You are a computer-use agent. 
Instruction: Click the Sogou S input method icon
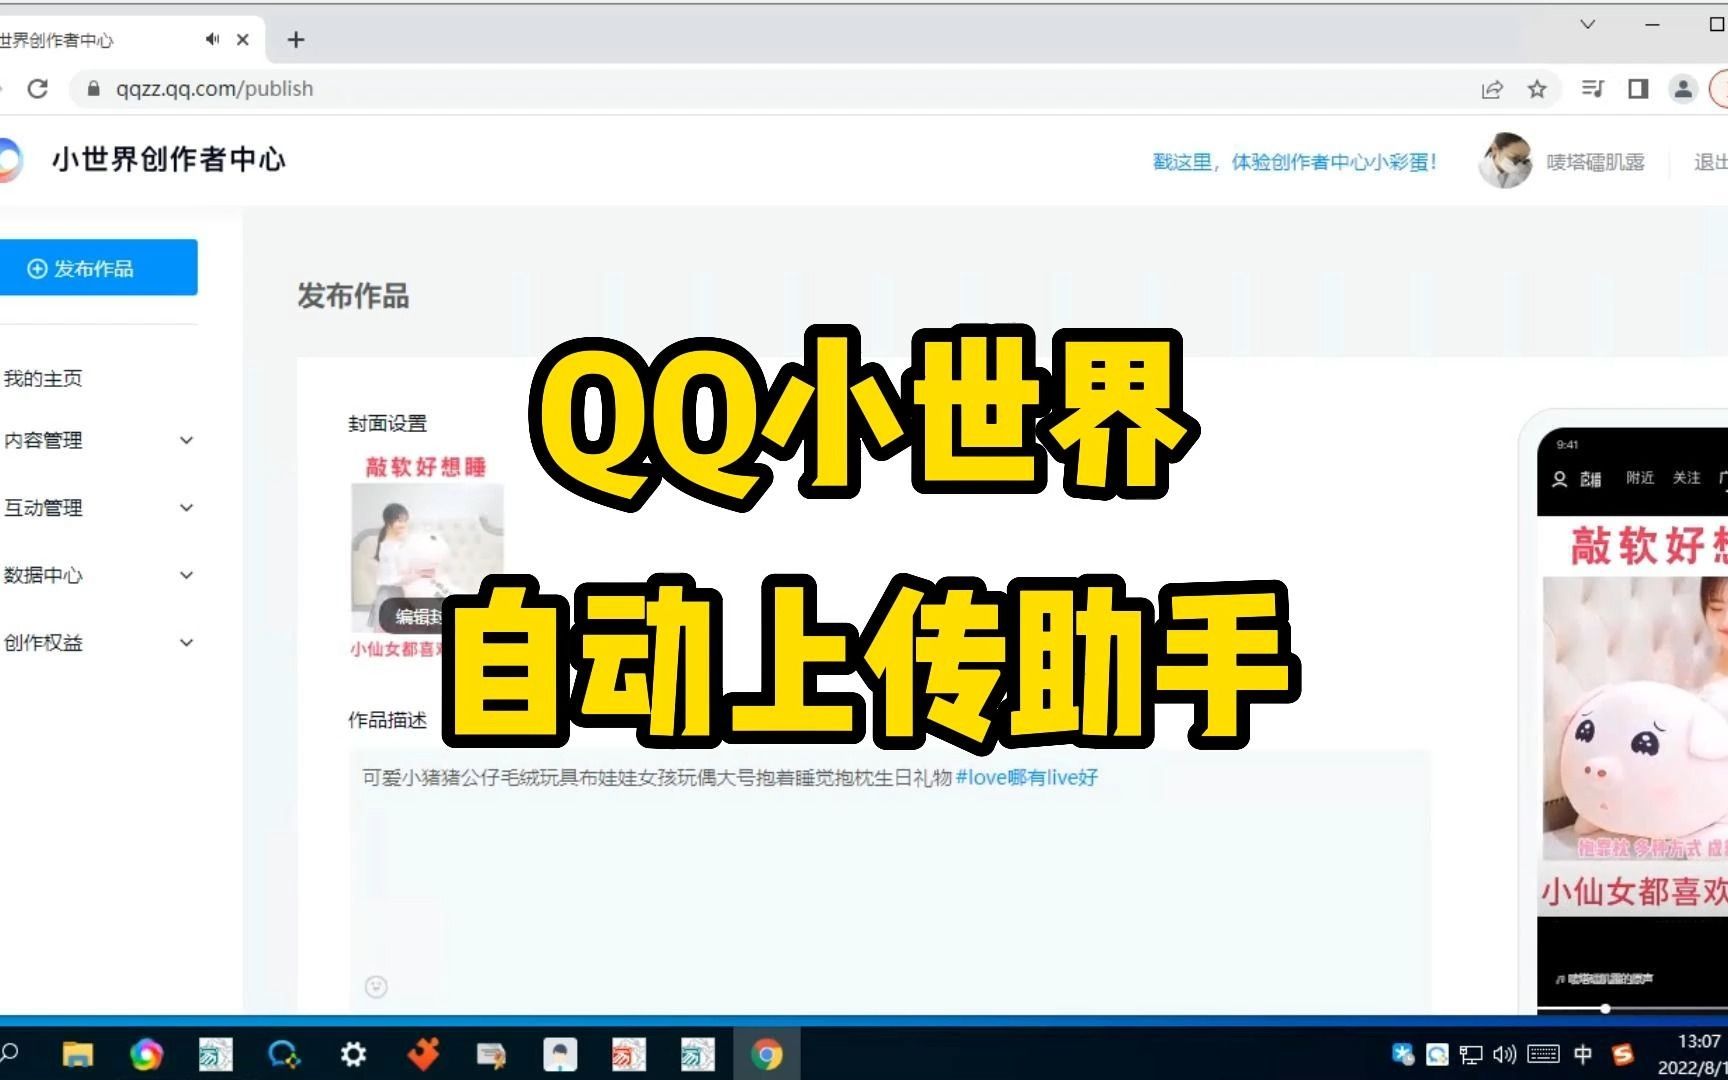tap(1623, 1054)
